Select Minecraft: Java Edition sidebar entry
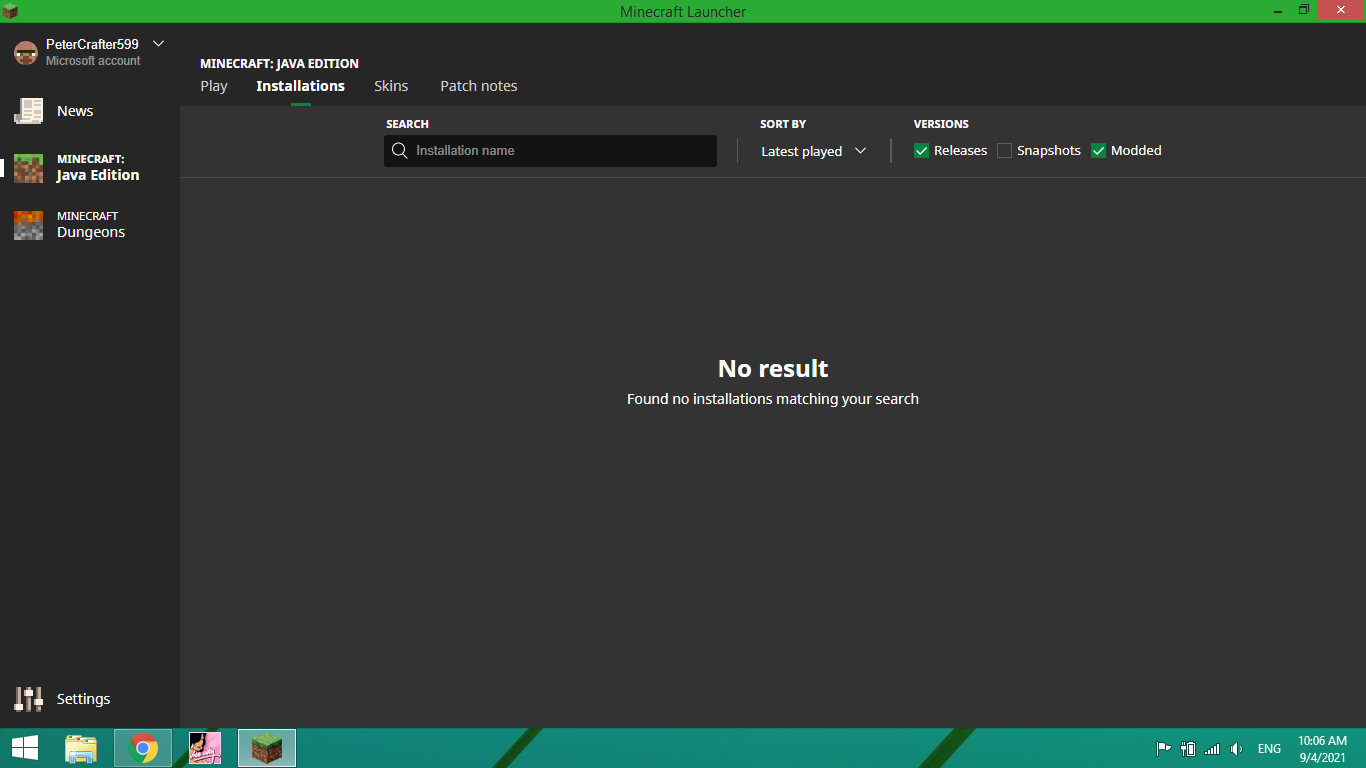 [90, 168]
